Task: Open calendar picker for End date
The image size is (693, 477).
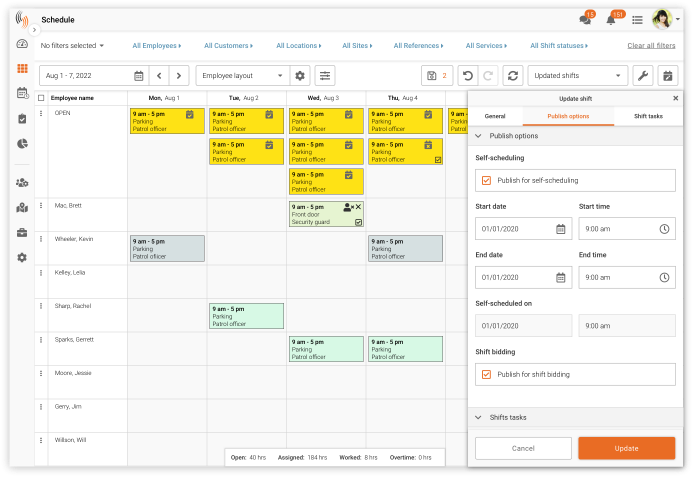Action: click(560, 278)
